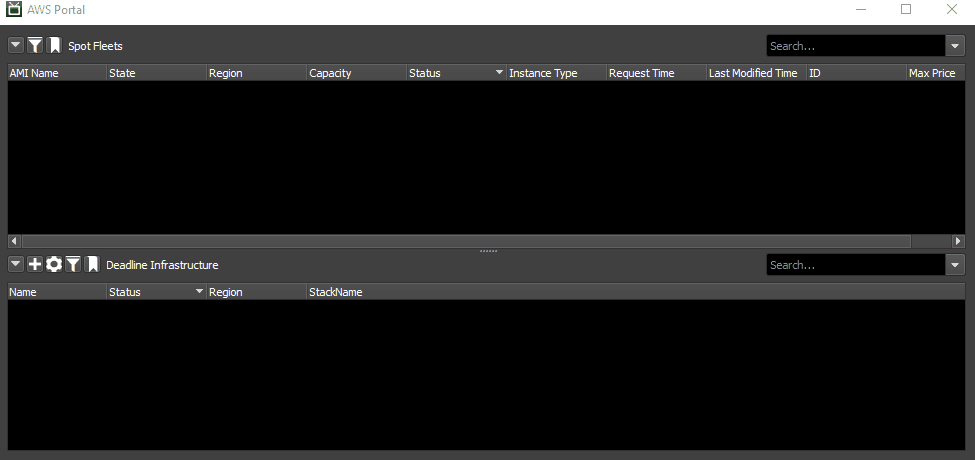This screenshot has height=460, width=975.
Task: Click the Deadline Infrastructure bookmark icon
Action: click(92, 264)
